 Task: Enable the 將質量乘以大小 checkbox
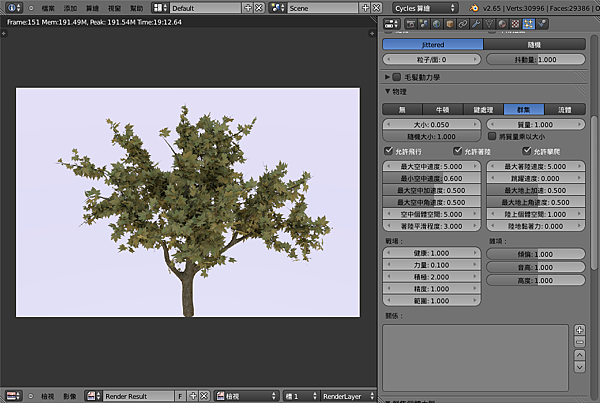(492, 136)
